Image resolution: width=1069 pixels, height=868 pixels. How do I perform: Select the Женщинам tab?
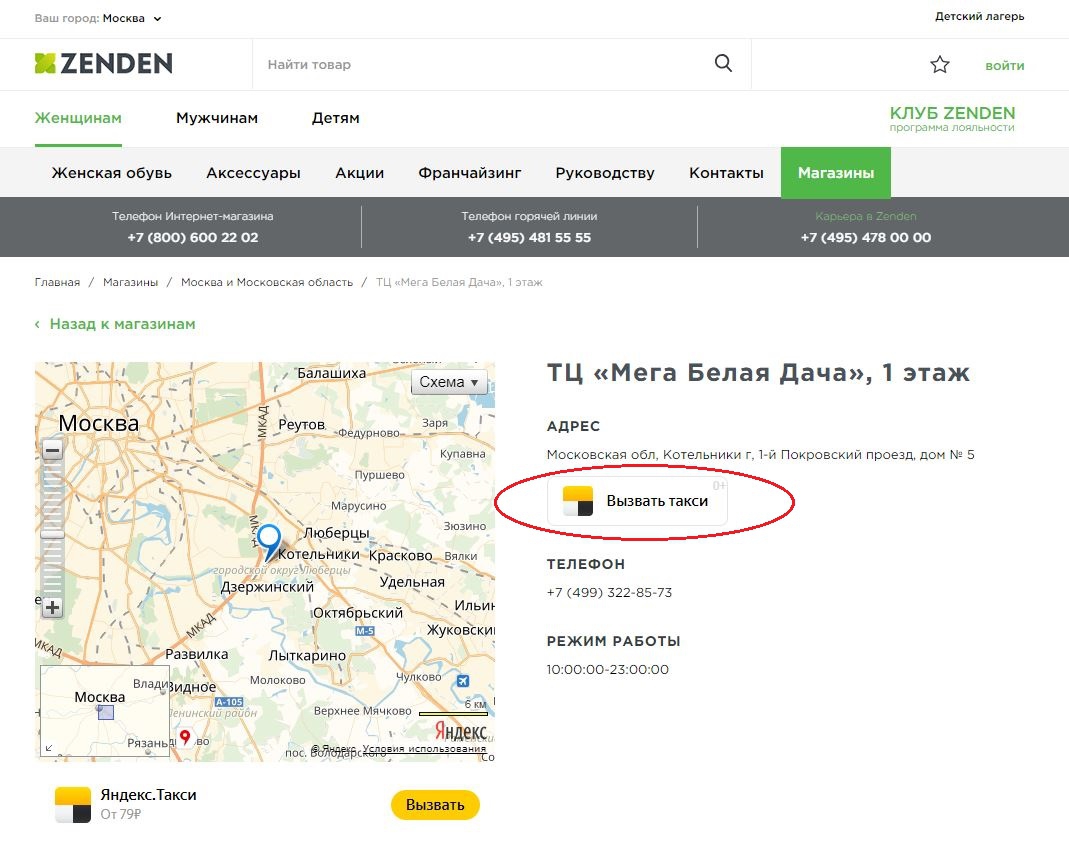78,118
